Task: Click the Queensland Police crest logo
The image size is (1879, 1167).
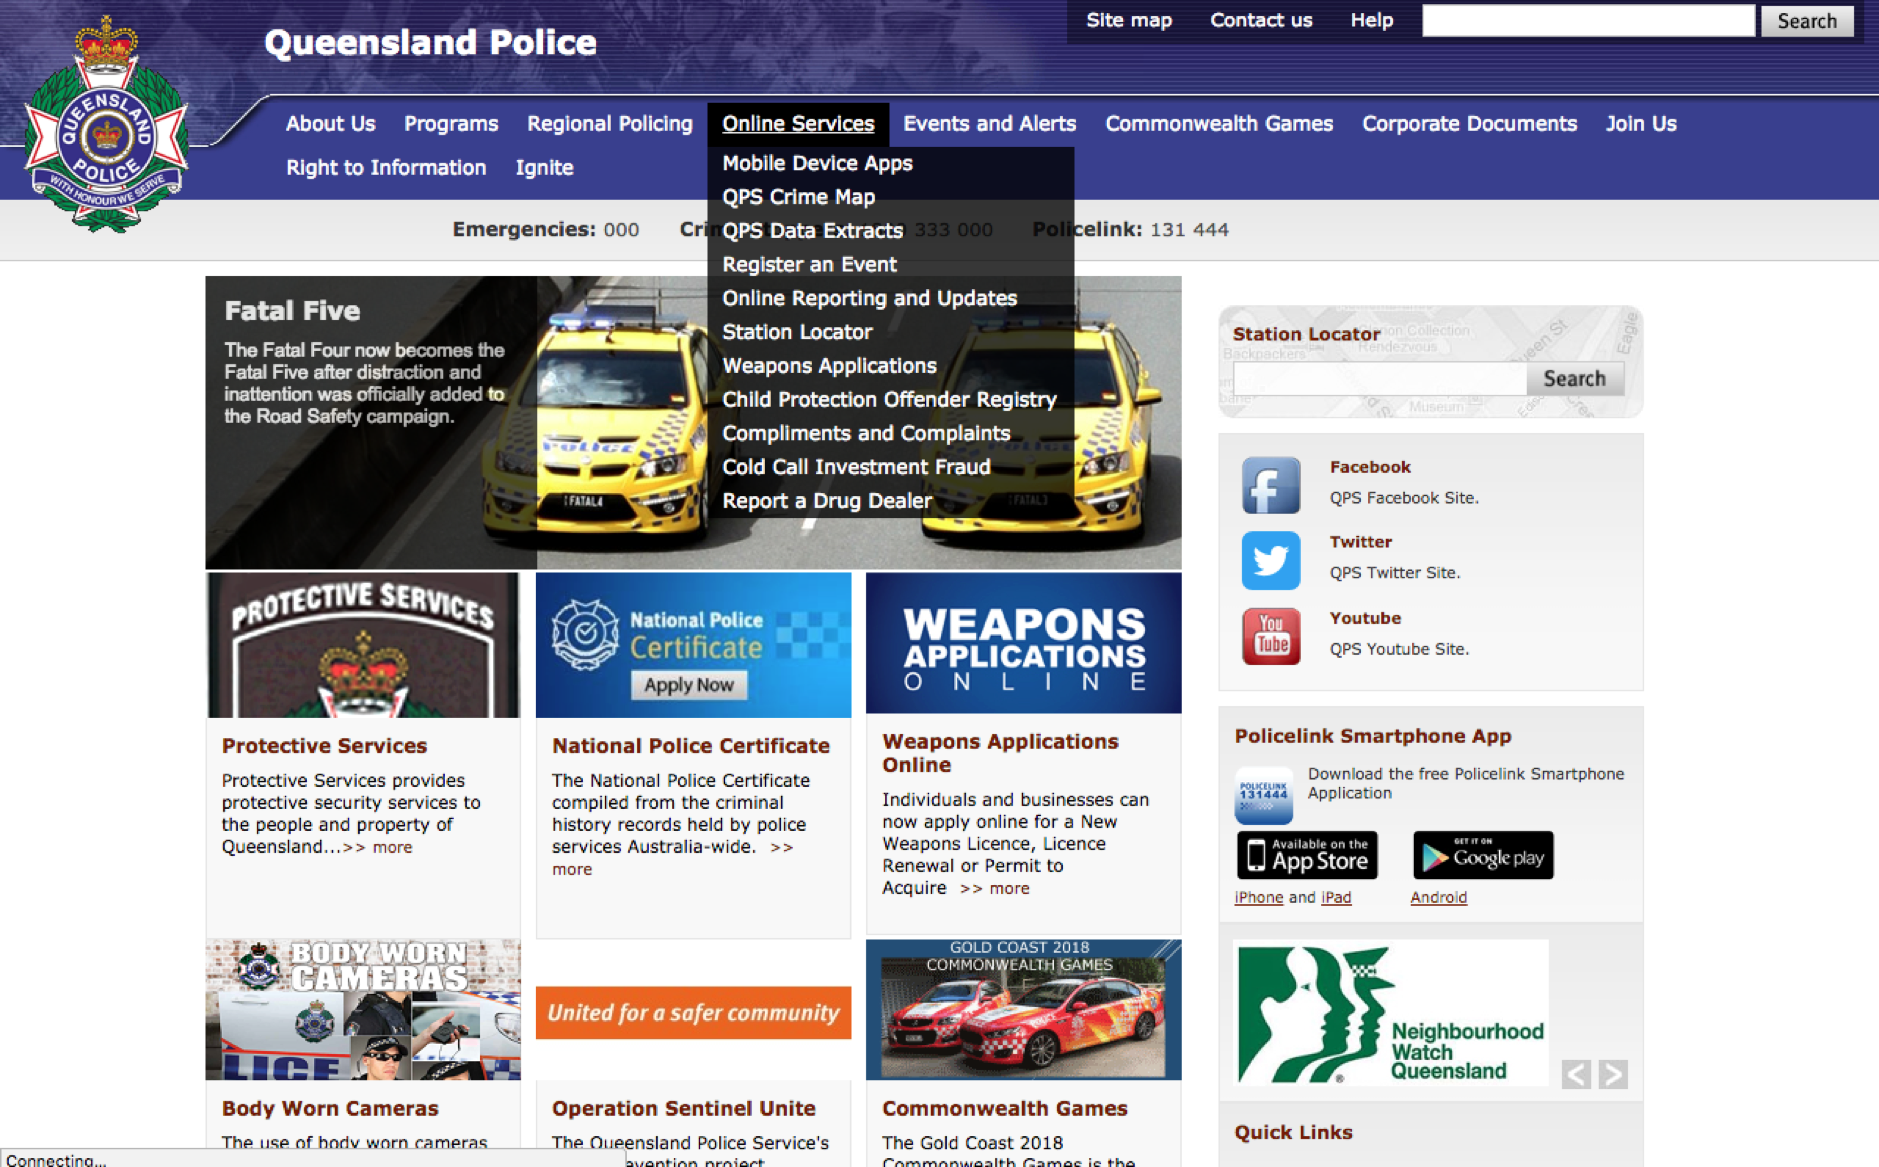Action: click(x=107, y=125)
